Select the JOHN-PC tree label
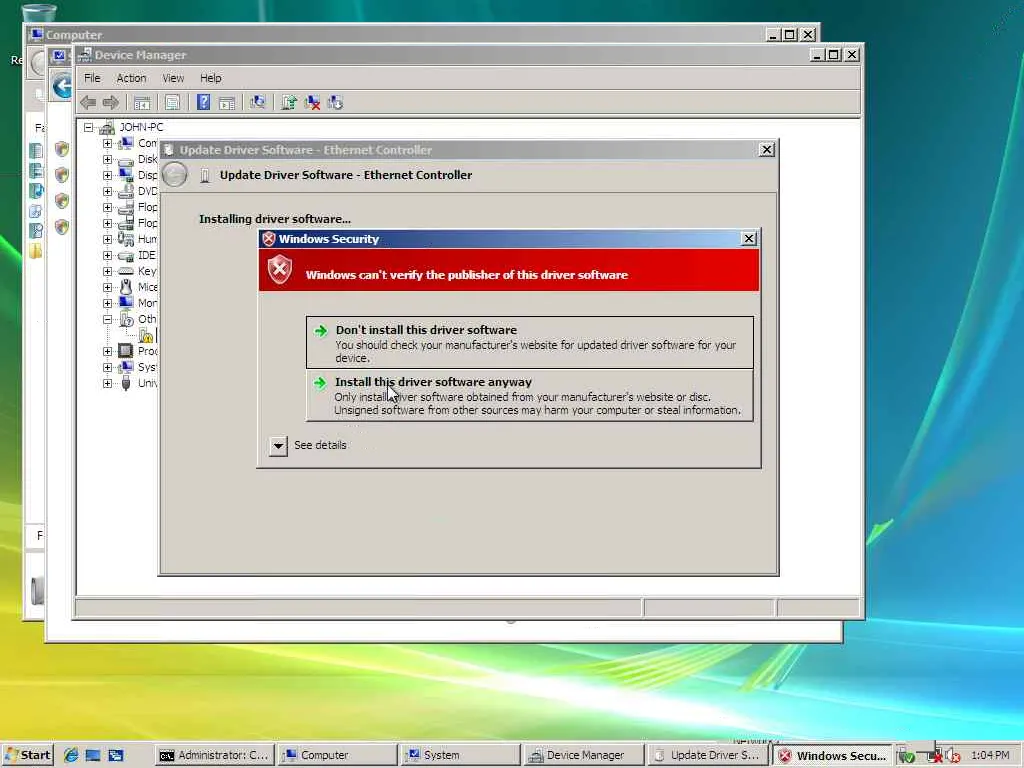This screenshot has height=768, width=1024. [141, 127]
